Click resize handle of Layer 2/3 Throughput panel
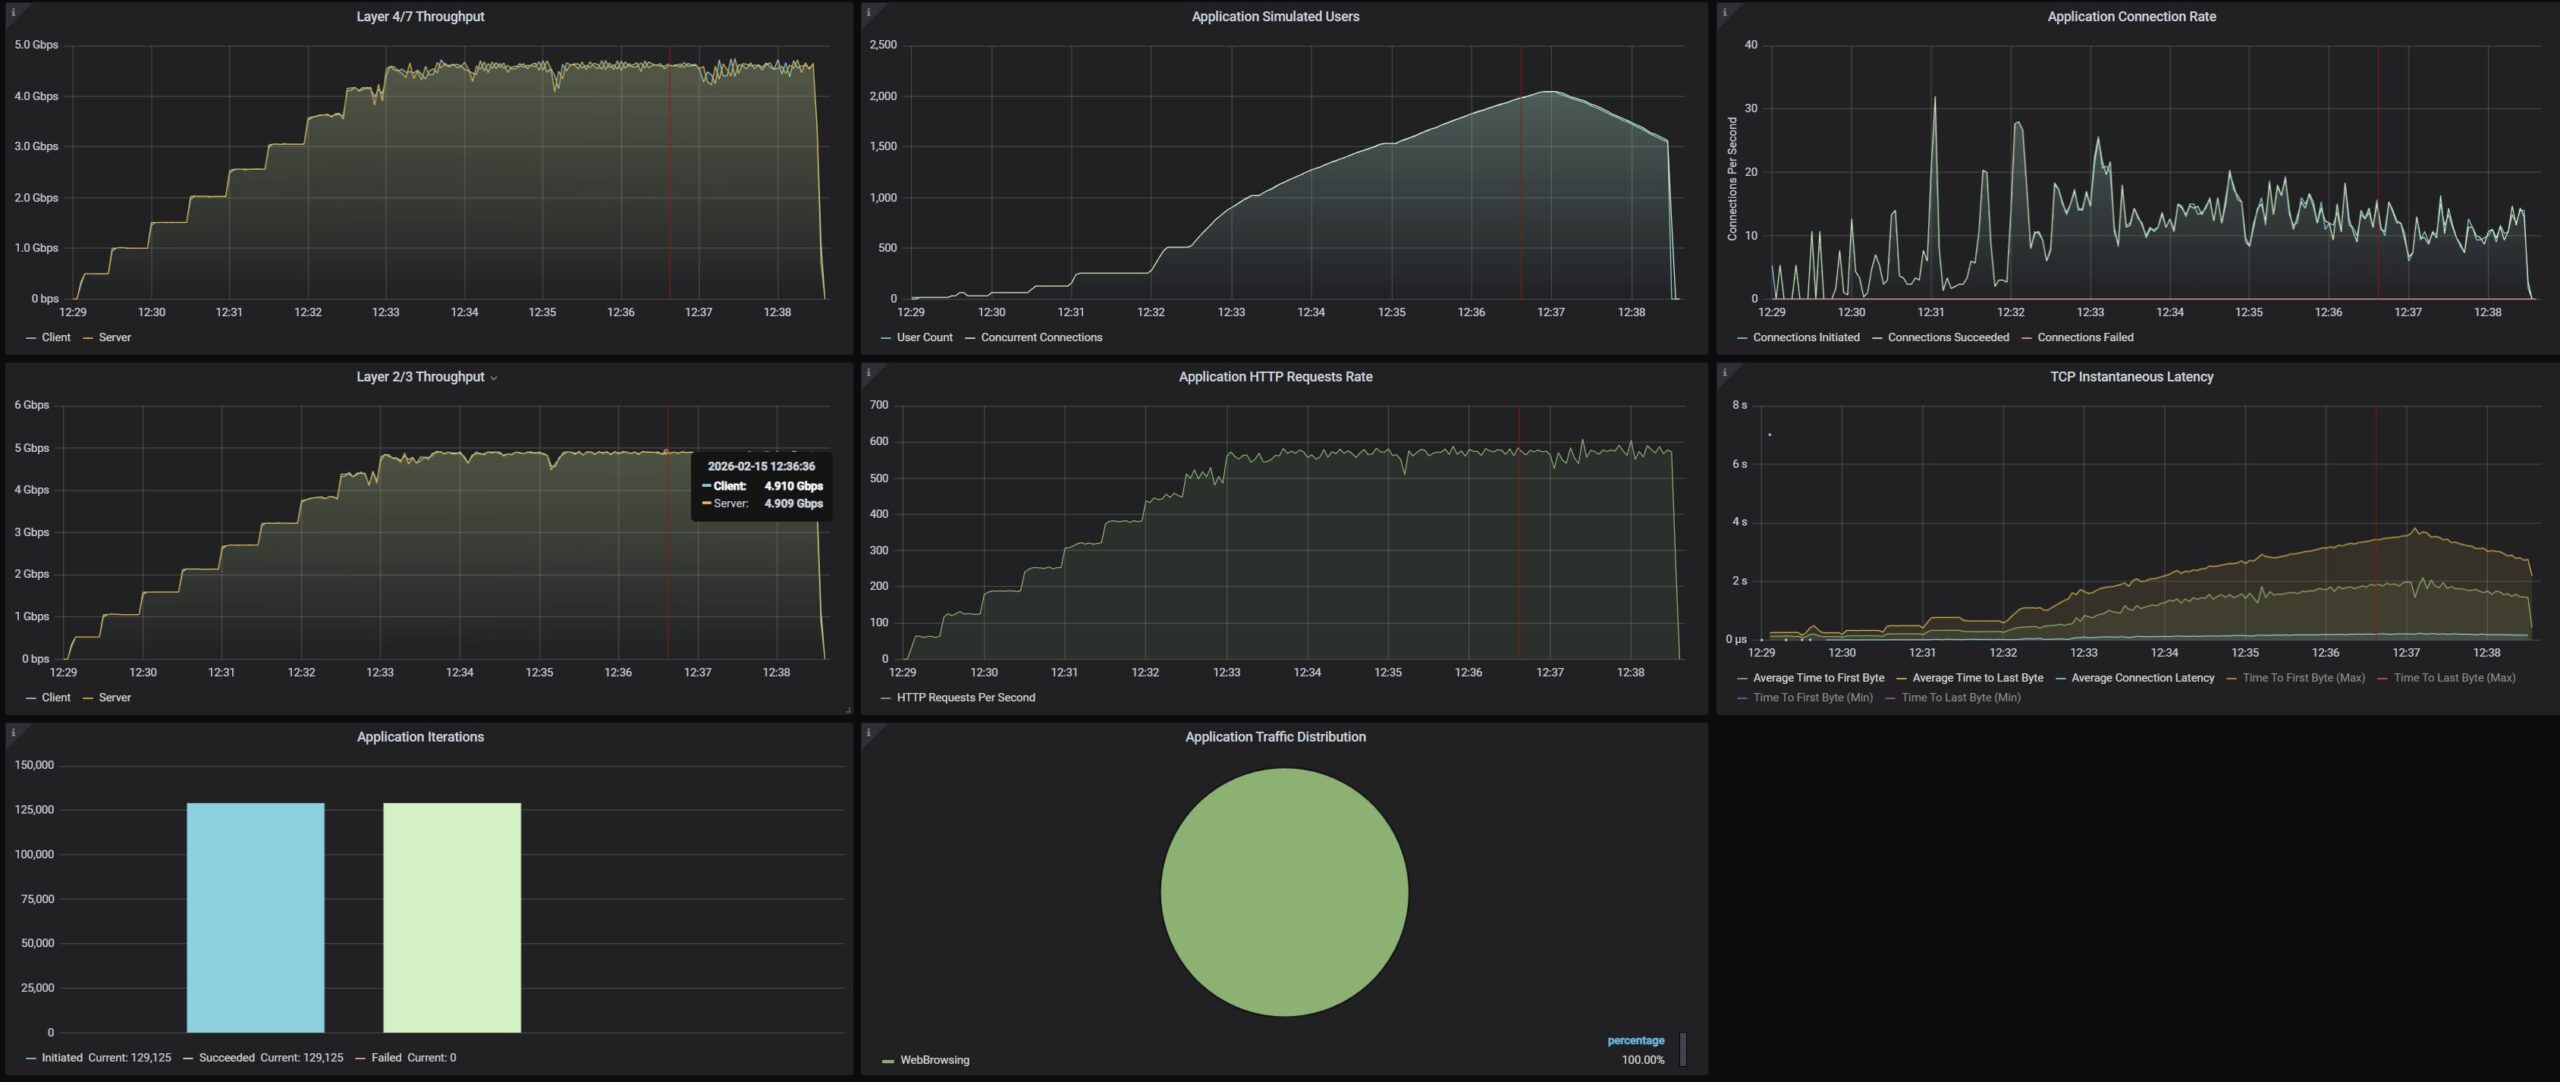The image size is (2560, 1082). (848, 710)
